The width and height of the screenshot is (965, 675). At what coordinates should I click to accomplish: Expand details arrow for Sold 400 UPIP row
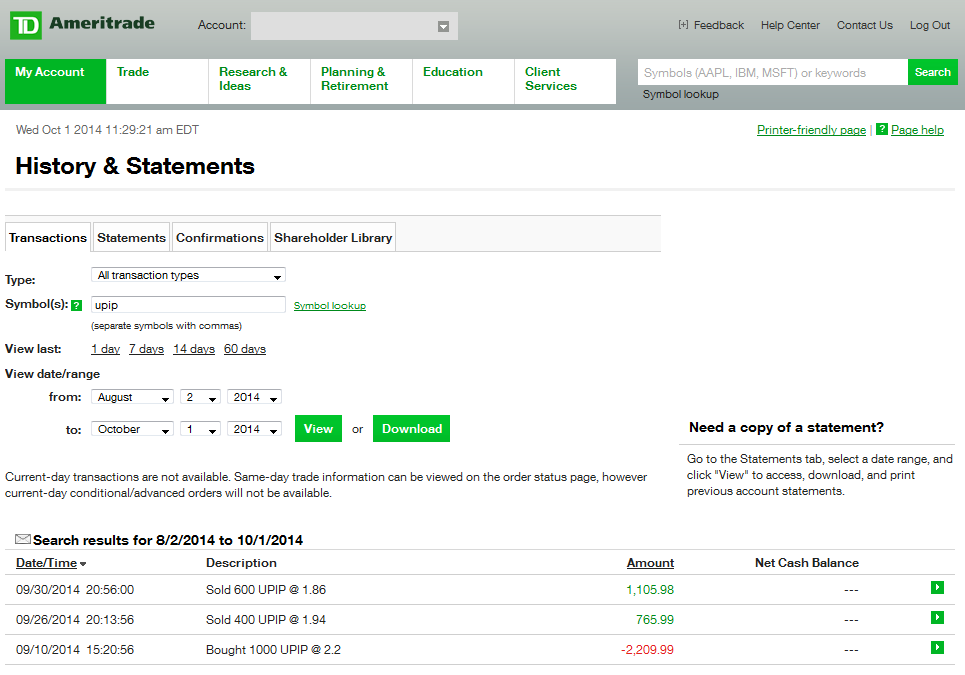point(937,617)
